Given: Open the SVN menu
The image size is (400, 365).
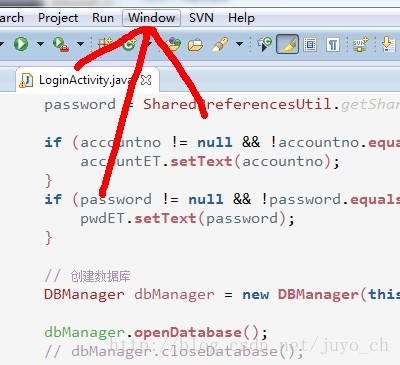Looking at the screenshot, I should tap(201, 18).
